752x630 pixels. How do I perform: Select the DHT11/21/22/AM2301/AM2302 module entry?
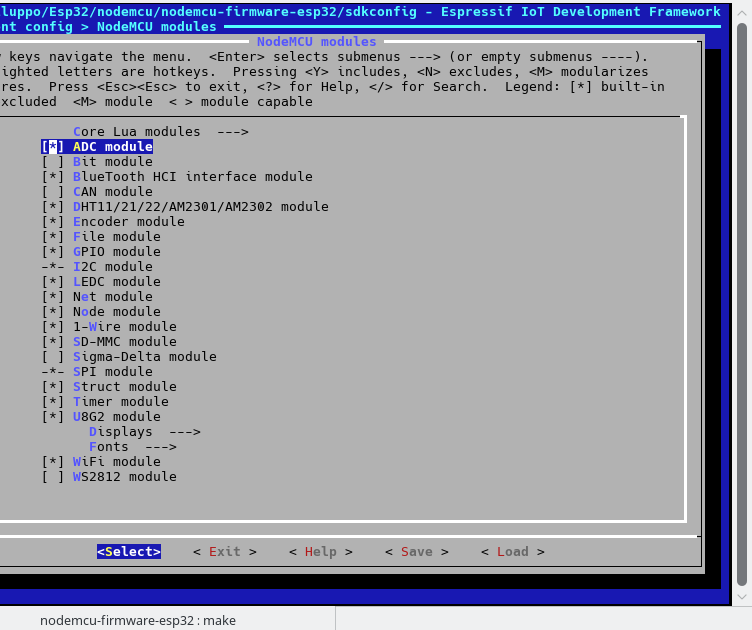tap(200, 207)
